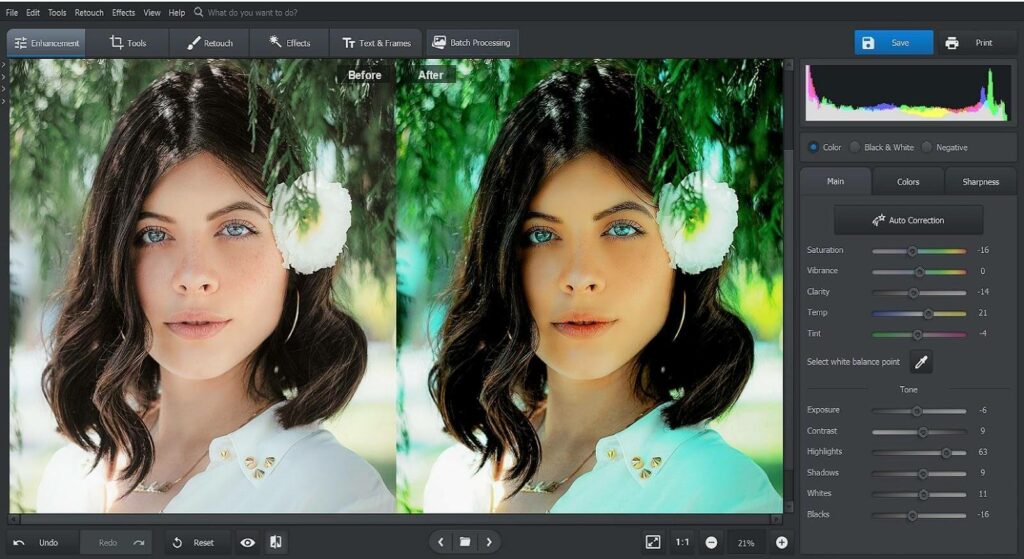The width and height of the screenshot is (1024, 559).
Task: Switch to the Tools tab
Action: (128, 43)
